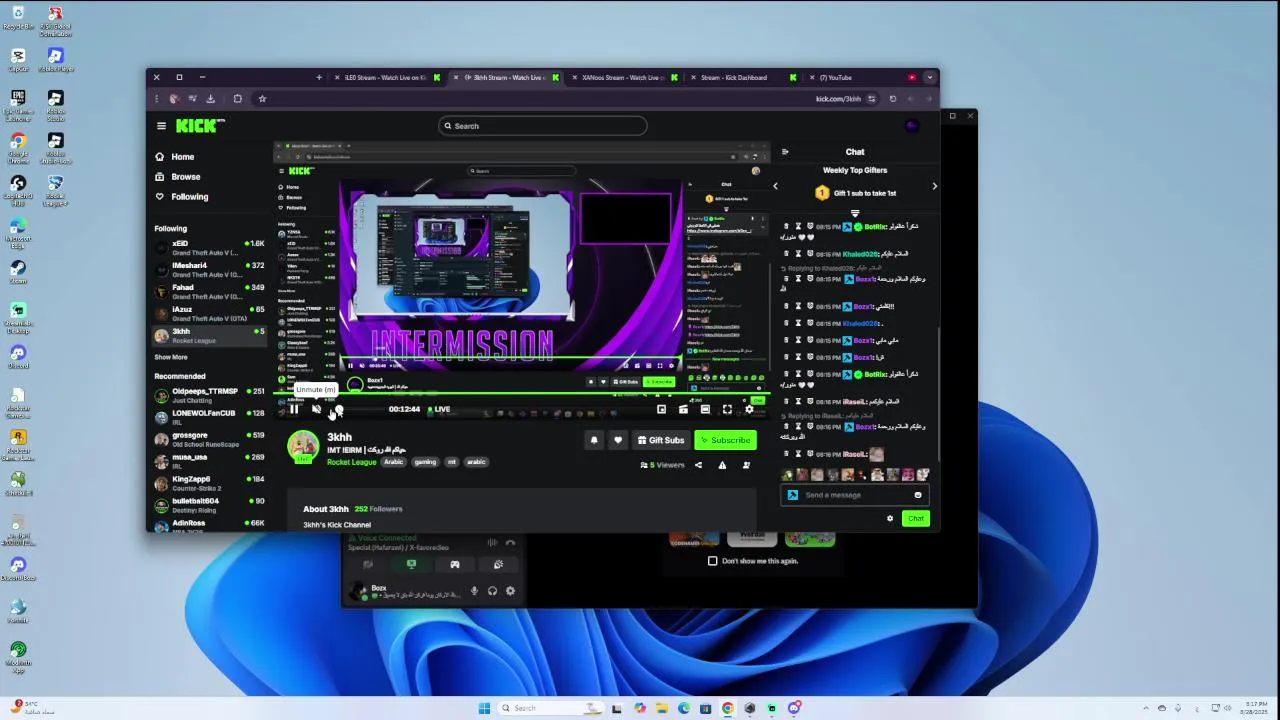The image size is (1280, 720).
Task: Open Fahad channel in Following list
Action: pyautogui.click(x=210, y=292)
